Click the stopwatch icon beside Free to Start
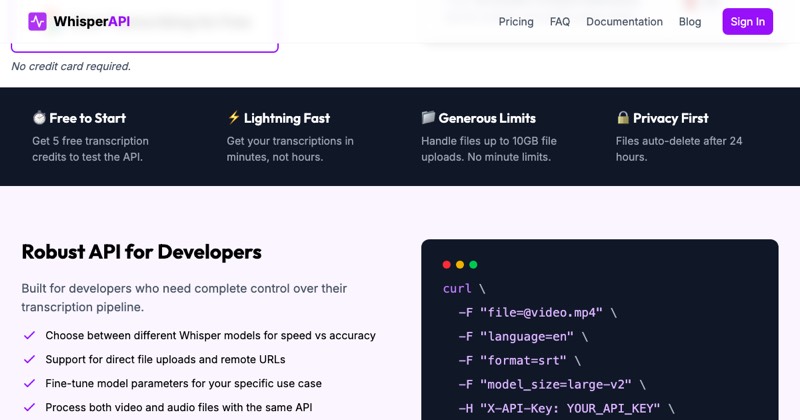 (x=39, y=118)
